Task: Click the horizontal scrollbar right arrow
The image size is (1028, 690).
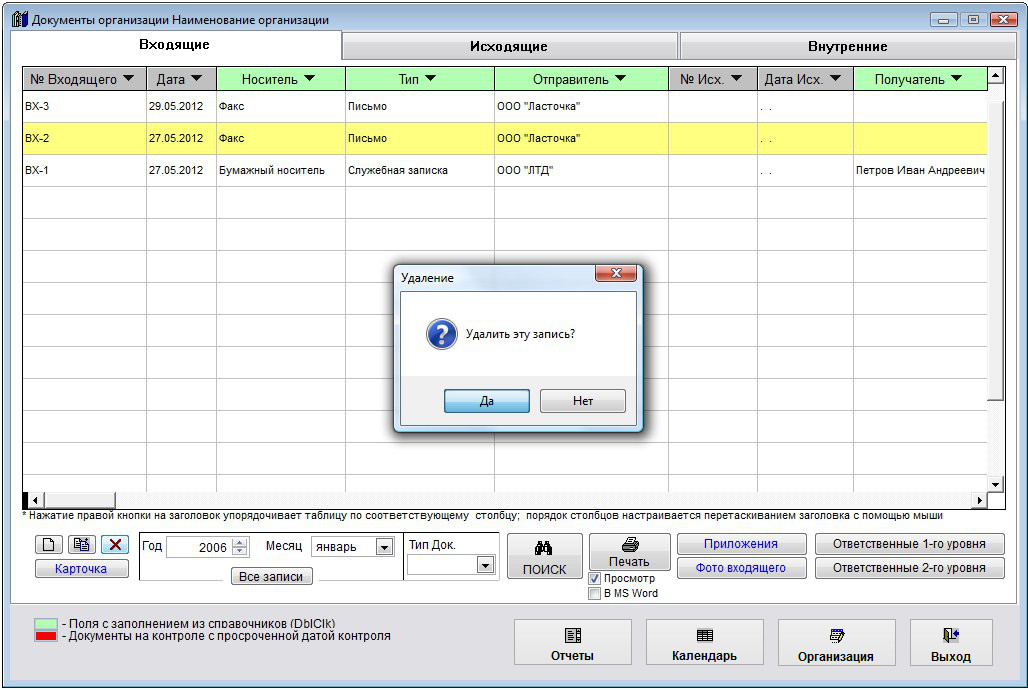Action: 980,499
